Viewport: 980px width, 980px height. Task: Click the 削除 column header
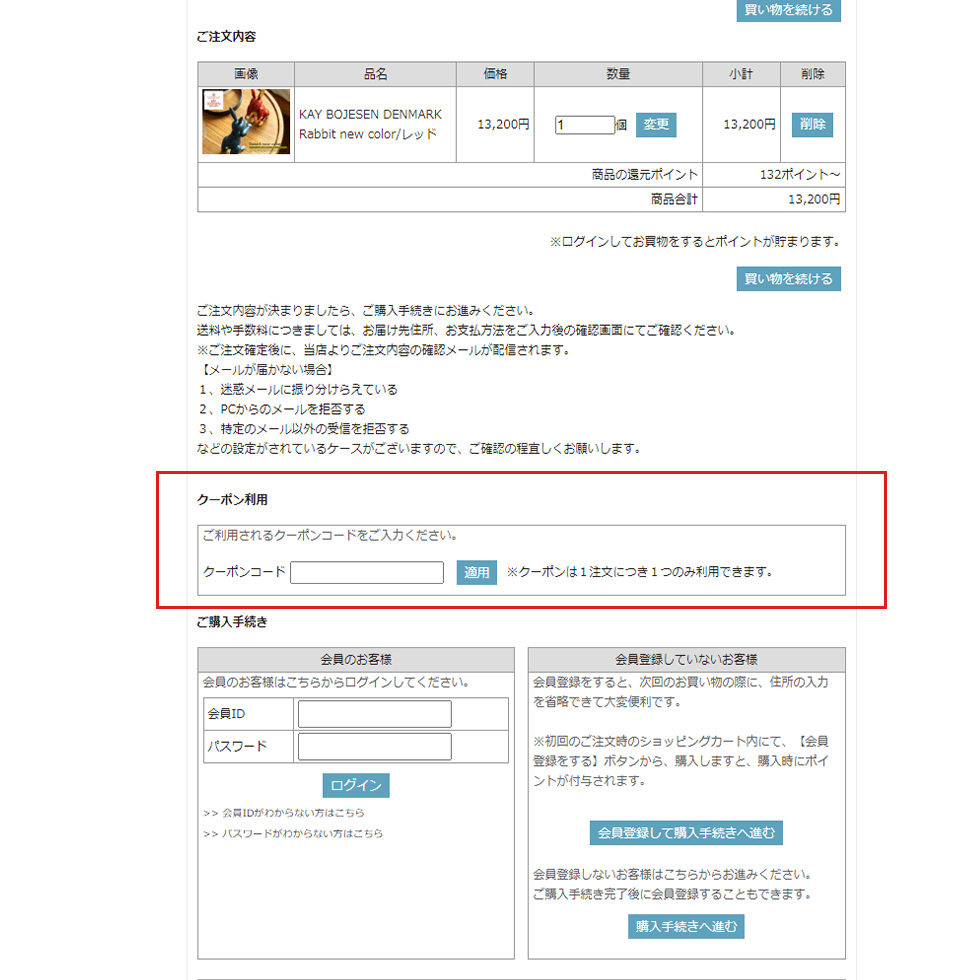pyautogui.click(x=812, y=74)
